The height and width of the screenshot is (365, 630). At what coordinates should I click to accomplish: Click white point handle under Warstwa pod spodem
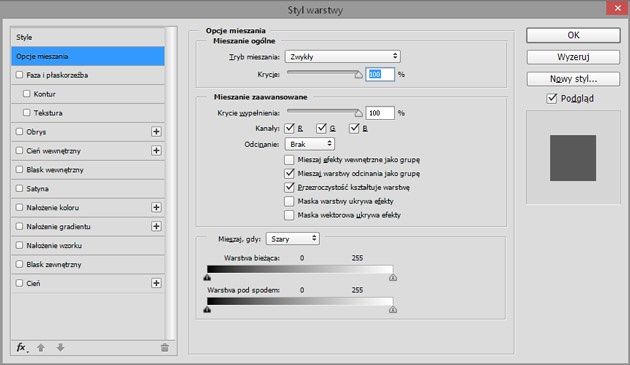pos(393,310)
